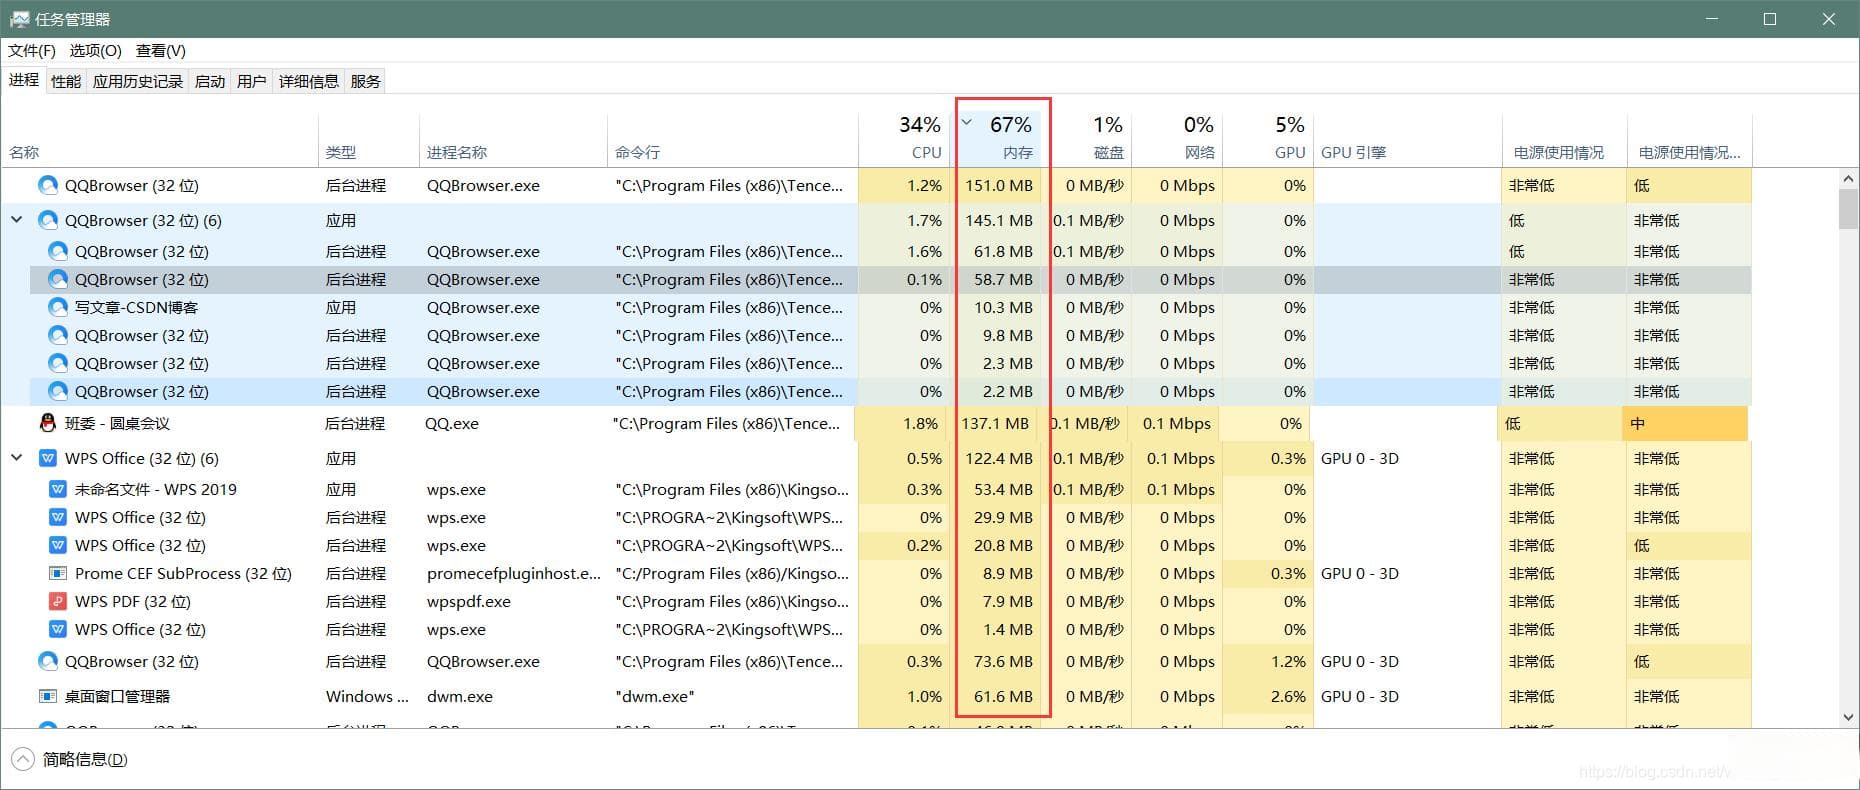Click the QQBrowser icon in 58.7 MB row
Image resolution: width=1860 pixels, height=790 pixels.
point(58,279)
